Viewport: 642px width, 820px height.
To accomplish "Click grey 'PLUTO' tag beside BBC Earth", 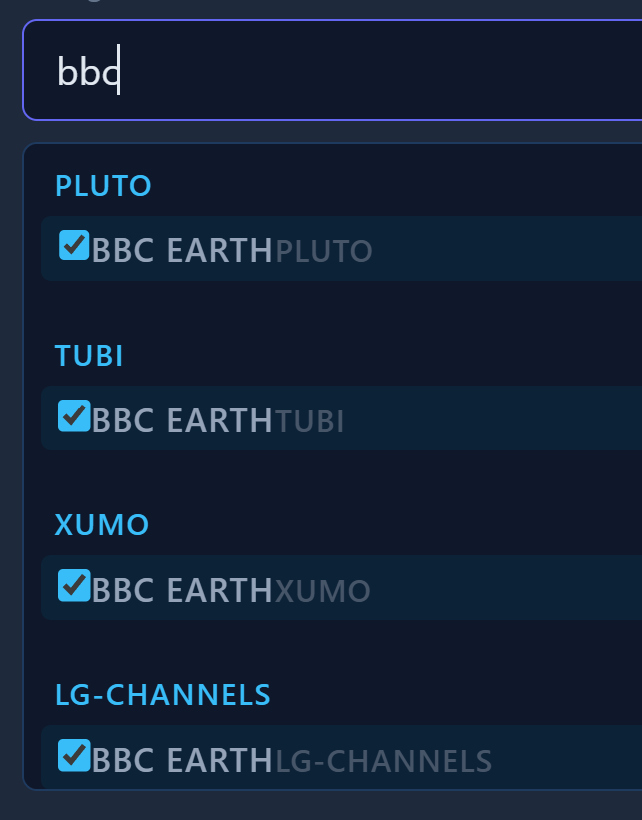I will coord(324,251).
